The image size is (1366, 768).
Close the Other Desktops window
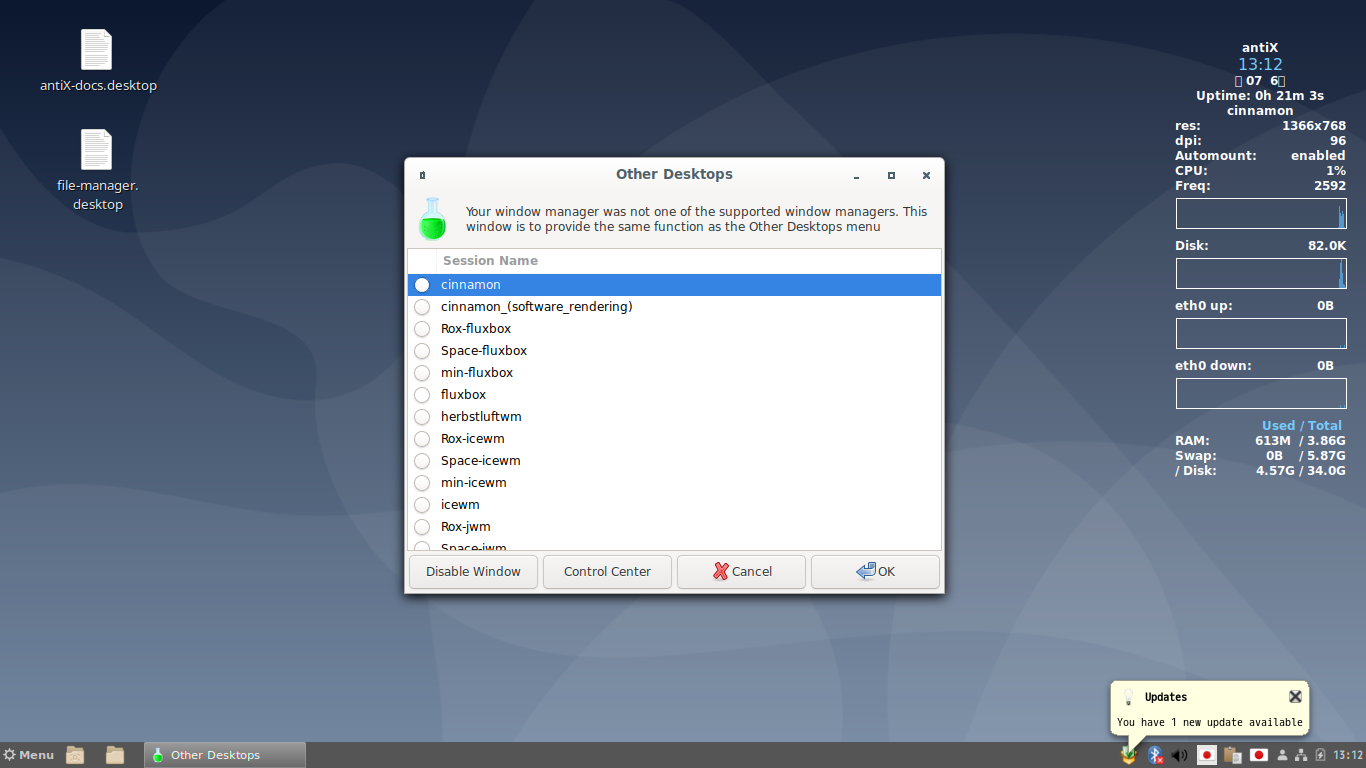[926, 175]
